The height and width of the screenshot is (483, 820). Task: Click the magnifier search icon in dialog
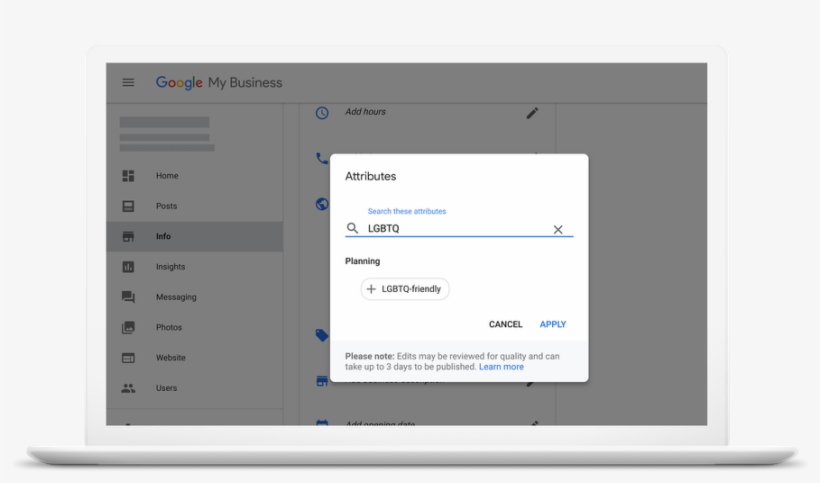352,229
